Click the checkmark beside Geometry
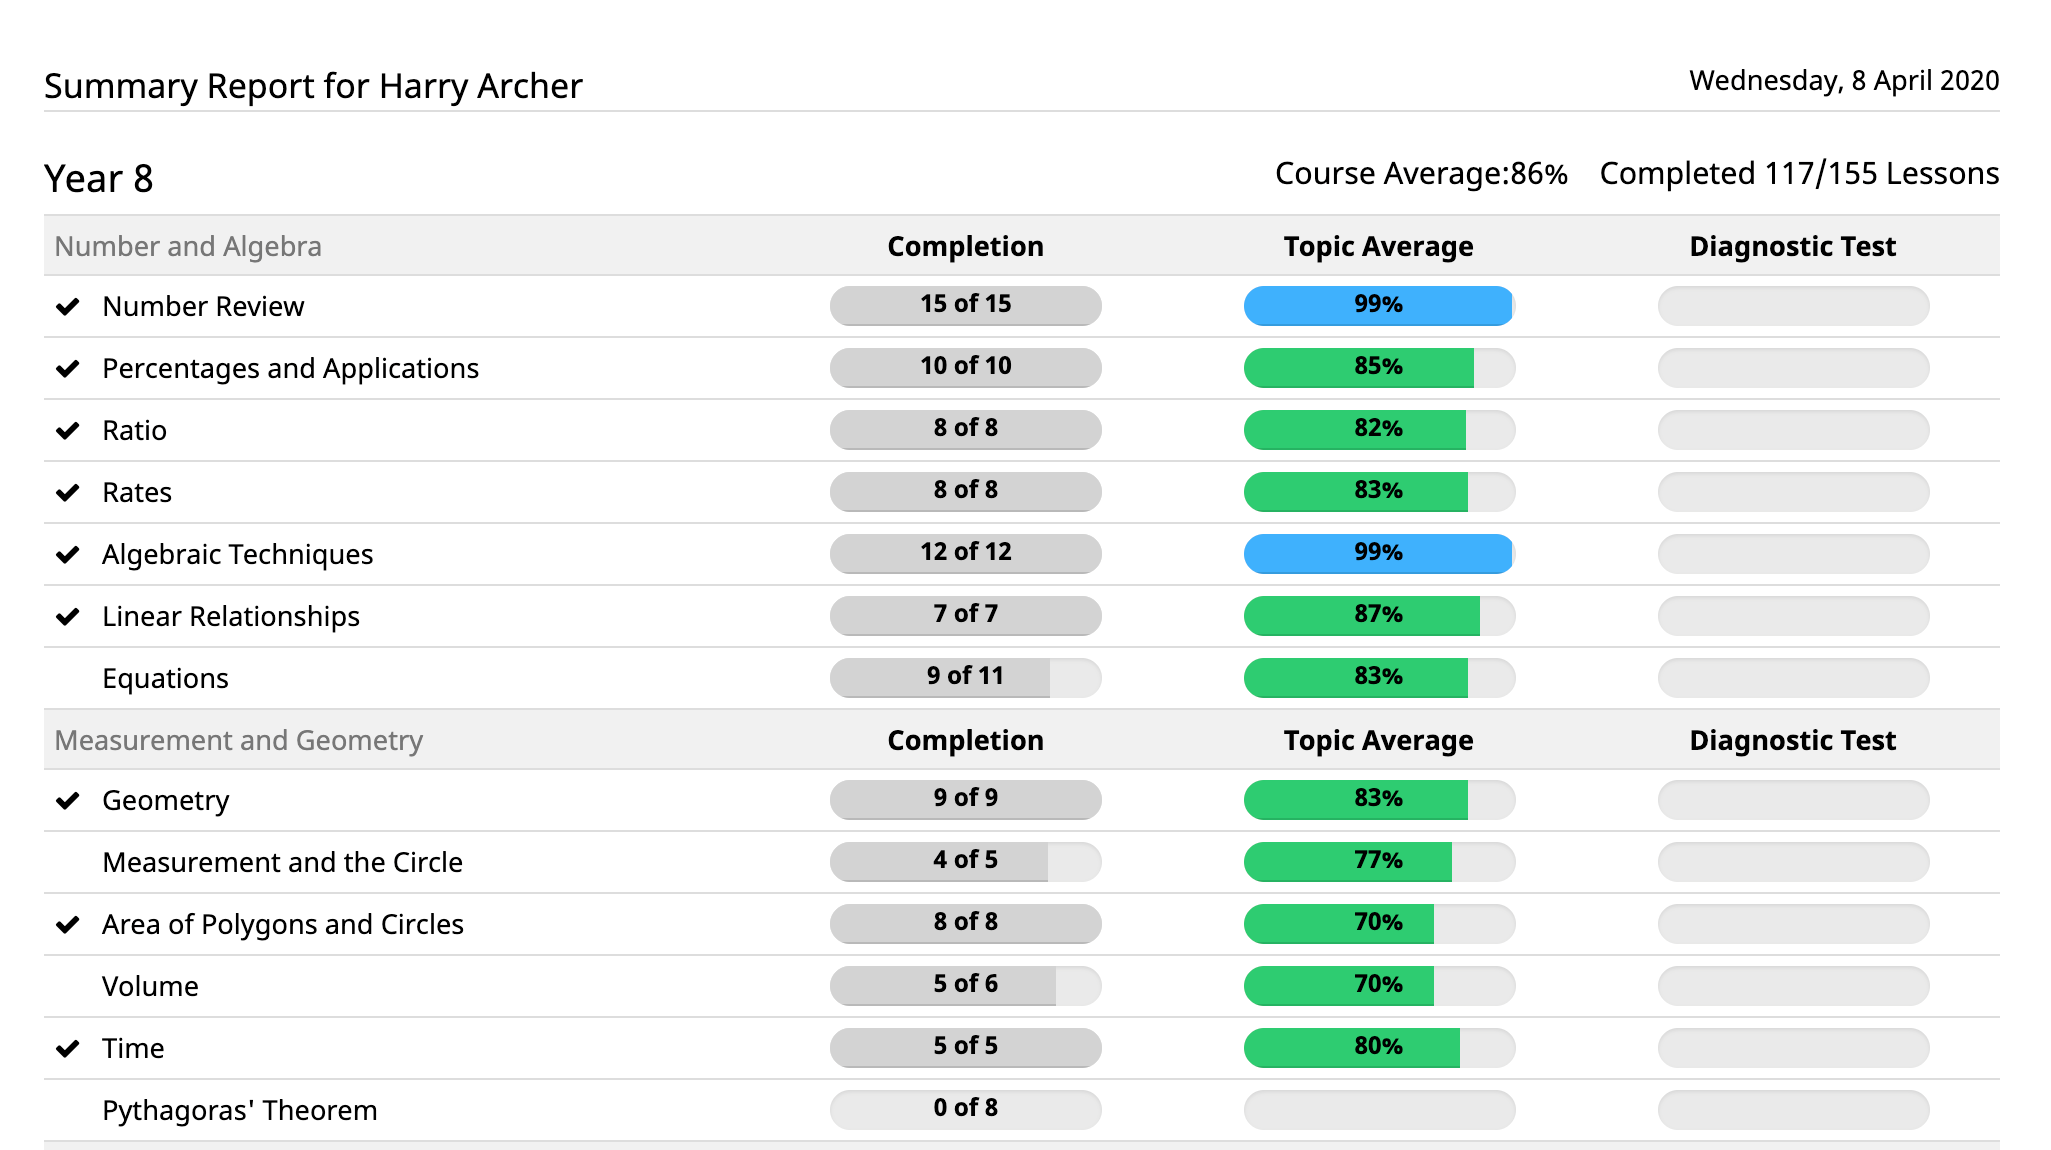Viewport: 2051px width, 1150px height. [x=68, y=800]
